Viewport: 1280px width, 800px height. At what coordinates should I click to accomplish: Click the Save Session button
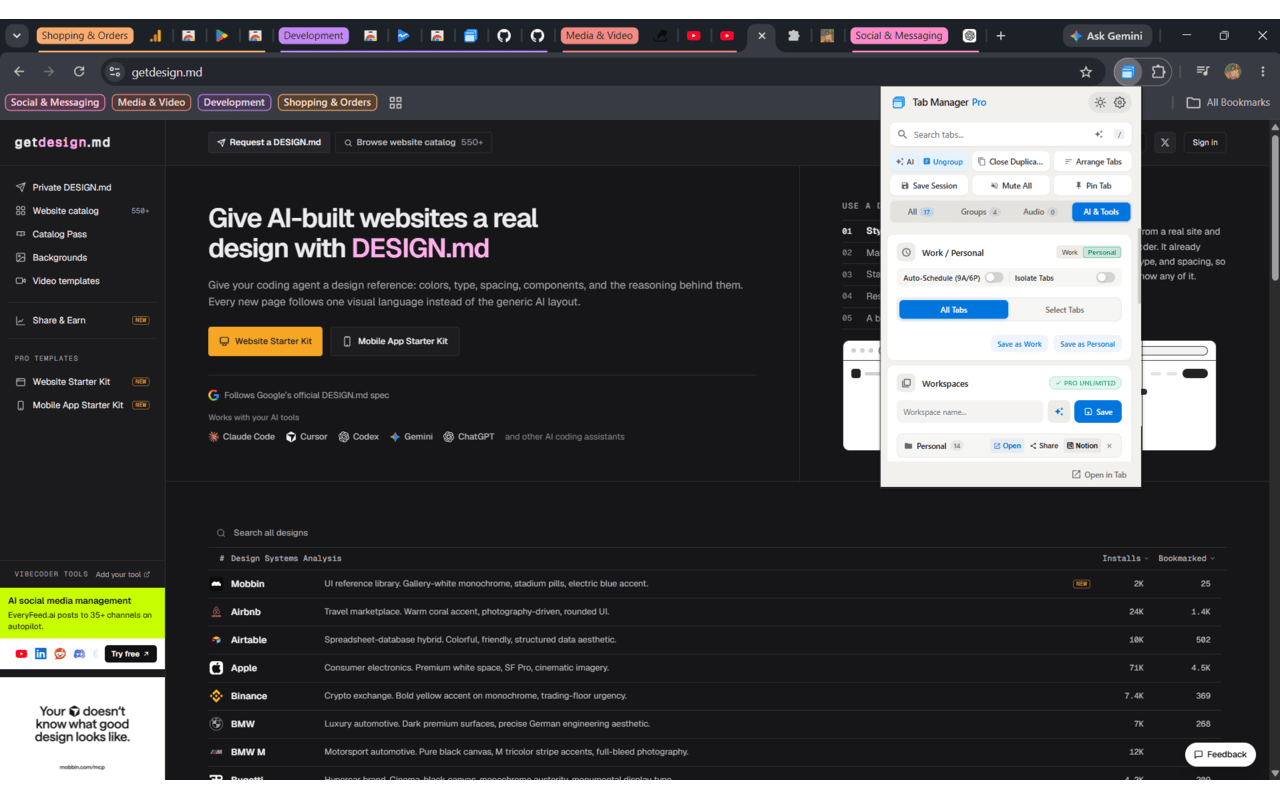point(929,186)
